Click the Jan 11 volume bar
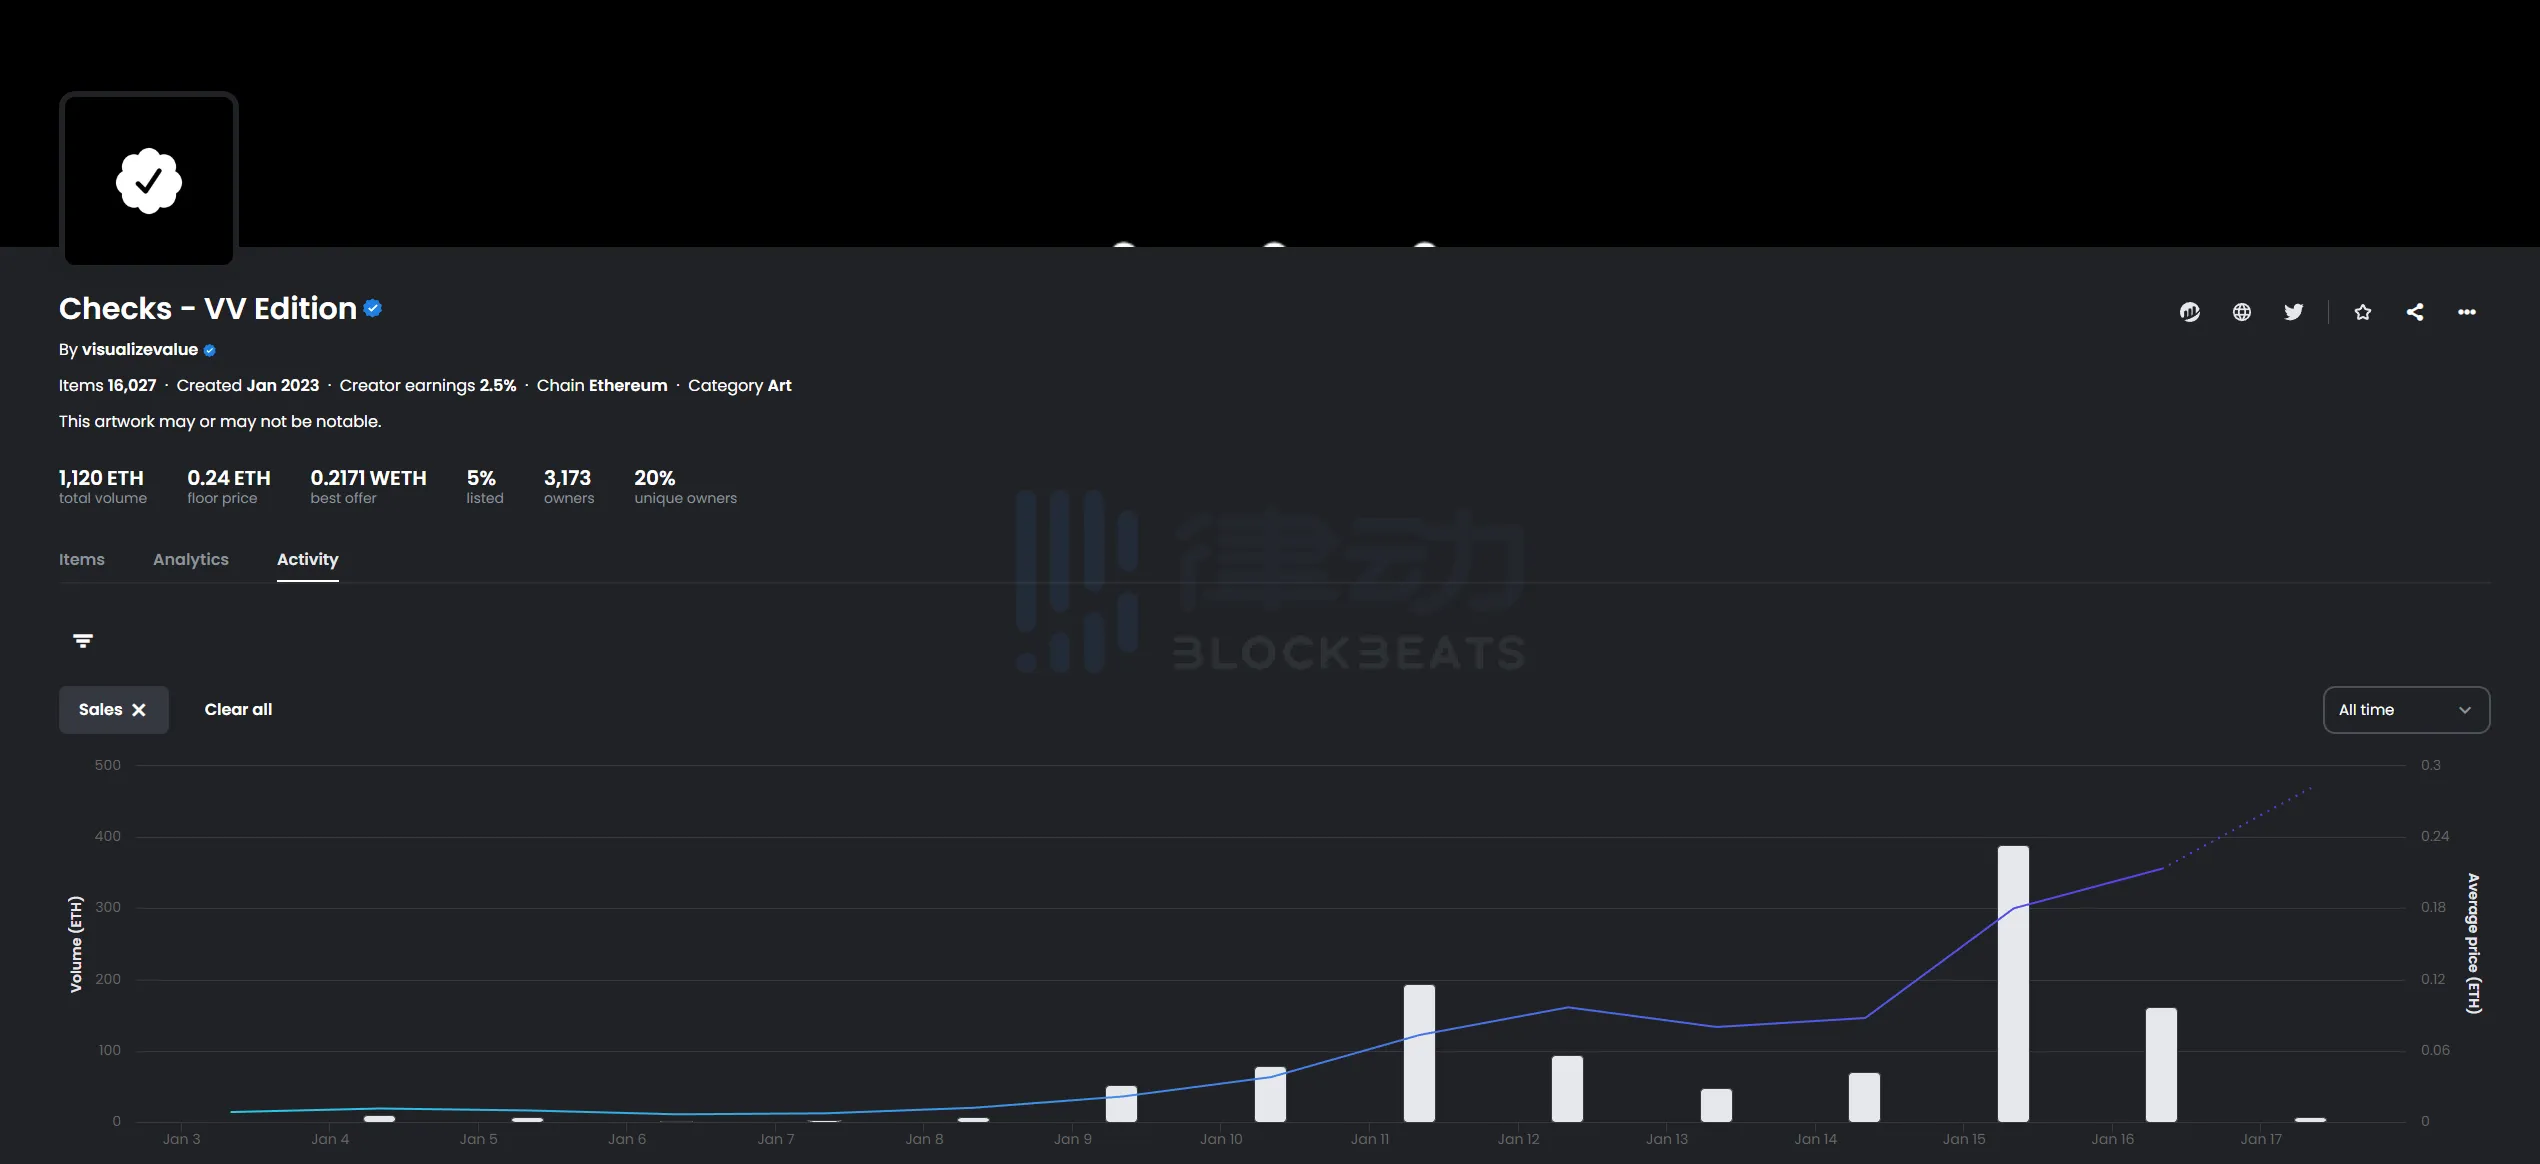This screenshot has width=2540, height=1164. (x=1419, y=1053)
